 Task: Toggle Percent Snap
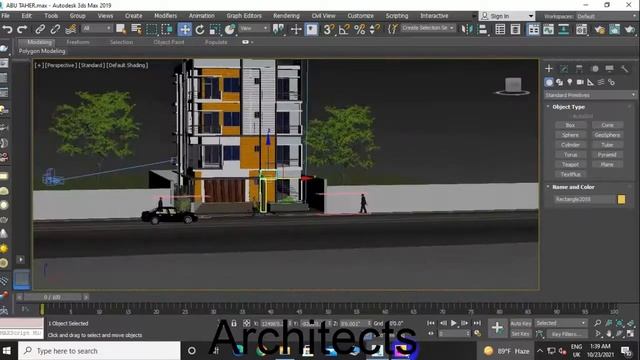pos(359,29)
